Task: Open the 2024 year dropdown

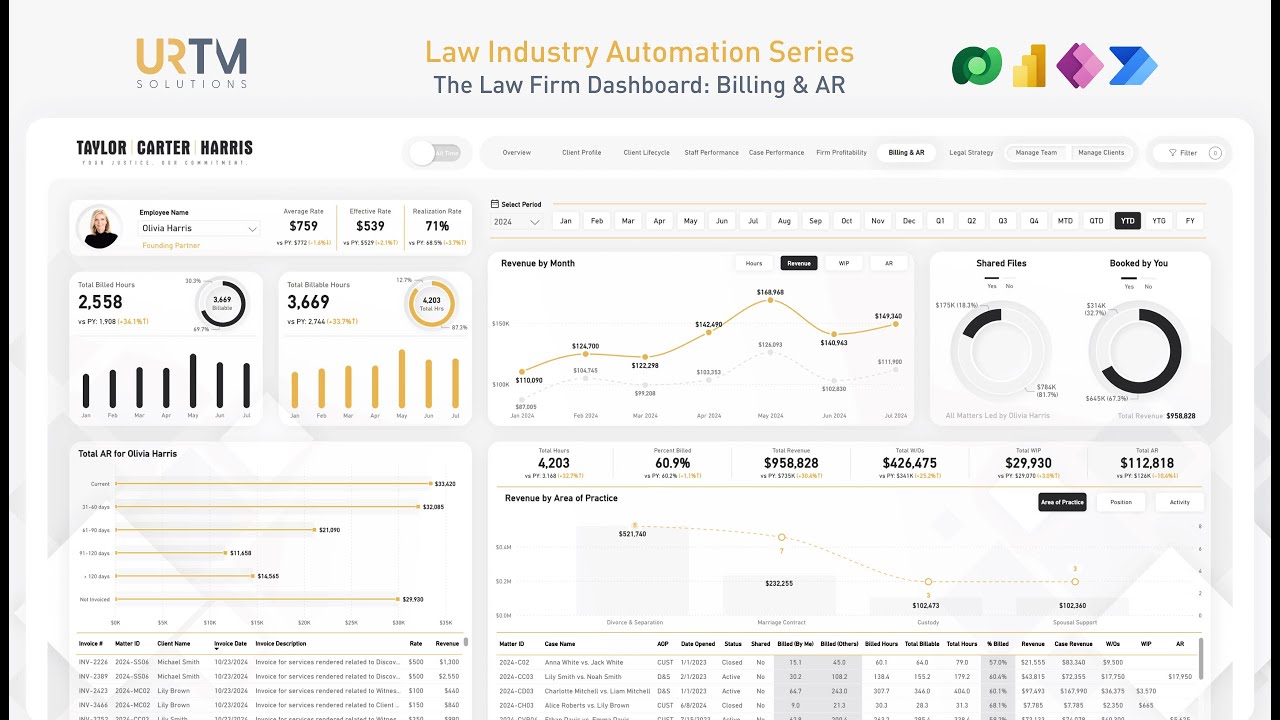Action: tap(517, 222)
